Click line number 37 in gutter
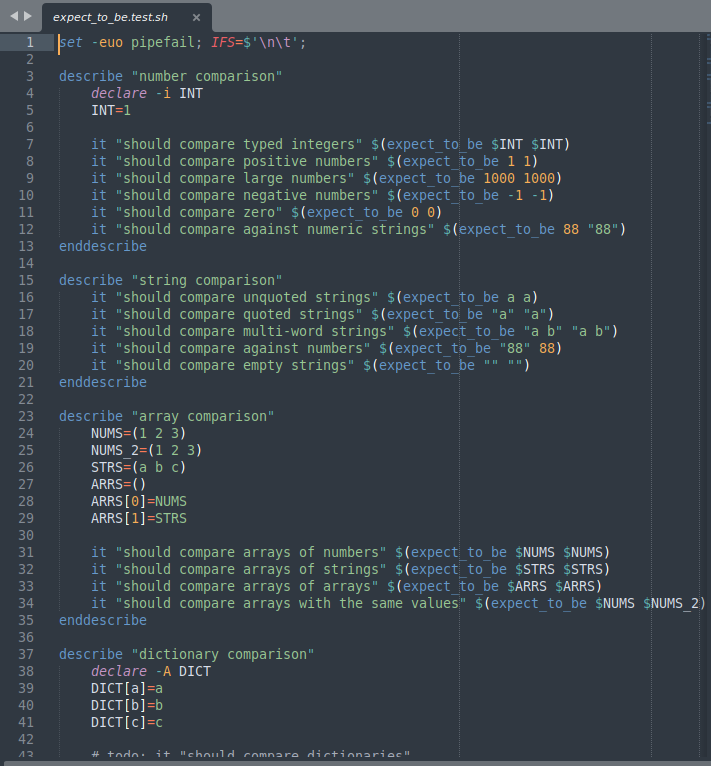 click(26, 654)
